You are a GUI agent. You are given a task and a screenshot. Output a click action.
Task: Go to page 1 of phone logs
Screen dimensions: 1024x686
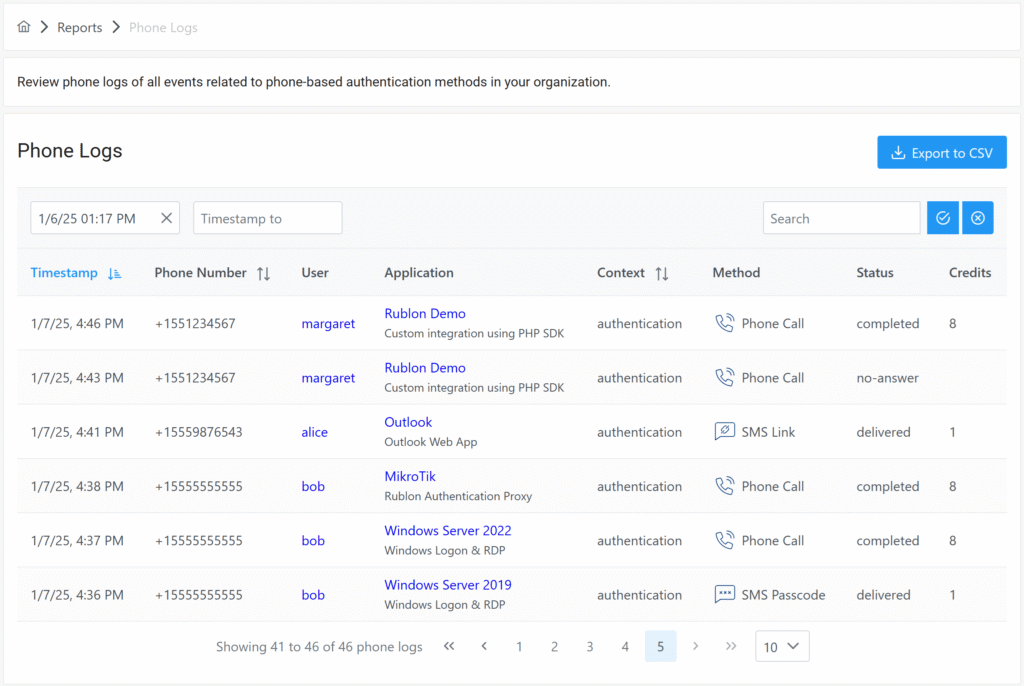point(519,646)
